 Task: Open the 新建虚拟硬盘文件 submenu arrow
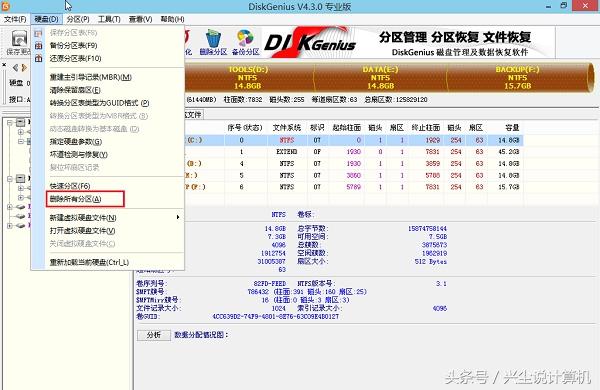(178, 217)
